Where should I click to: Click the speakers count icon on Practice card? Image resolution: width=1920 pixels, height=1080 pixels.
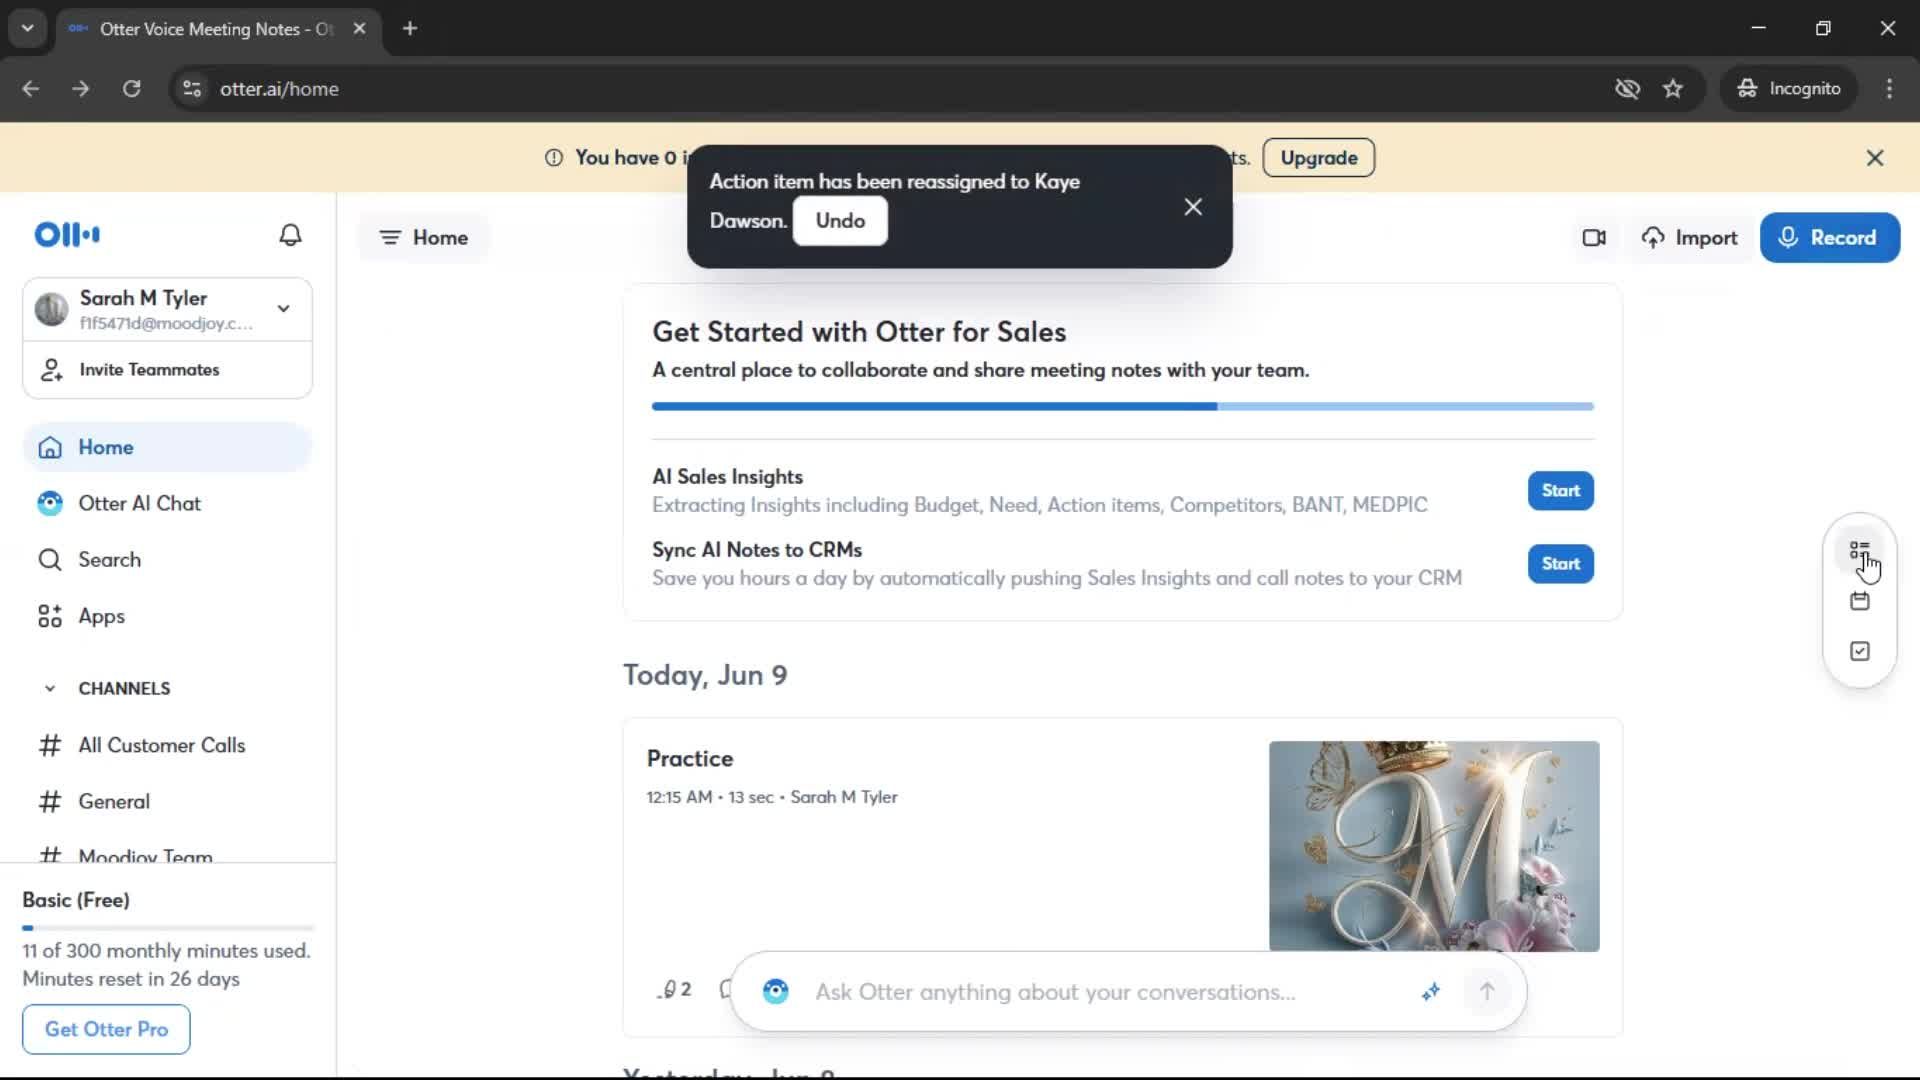tap(675, 989)
